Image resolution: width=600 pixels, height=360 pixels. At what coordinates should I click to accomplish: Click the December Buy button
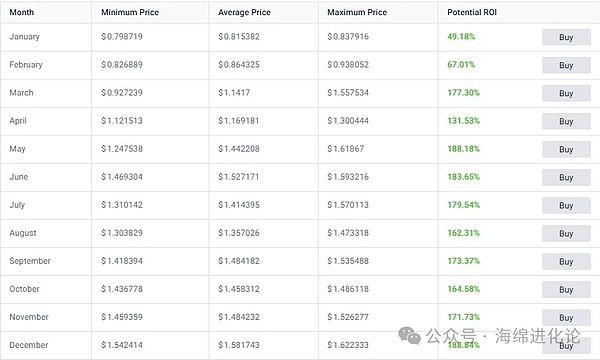tap(566, 345)
